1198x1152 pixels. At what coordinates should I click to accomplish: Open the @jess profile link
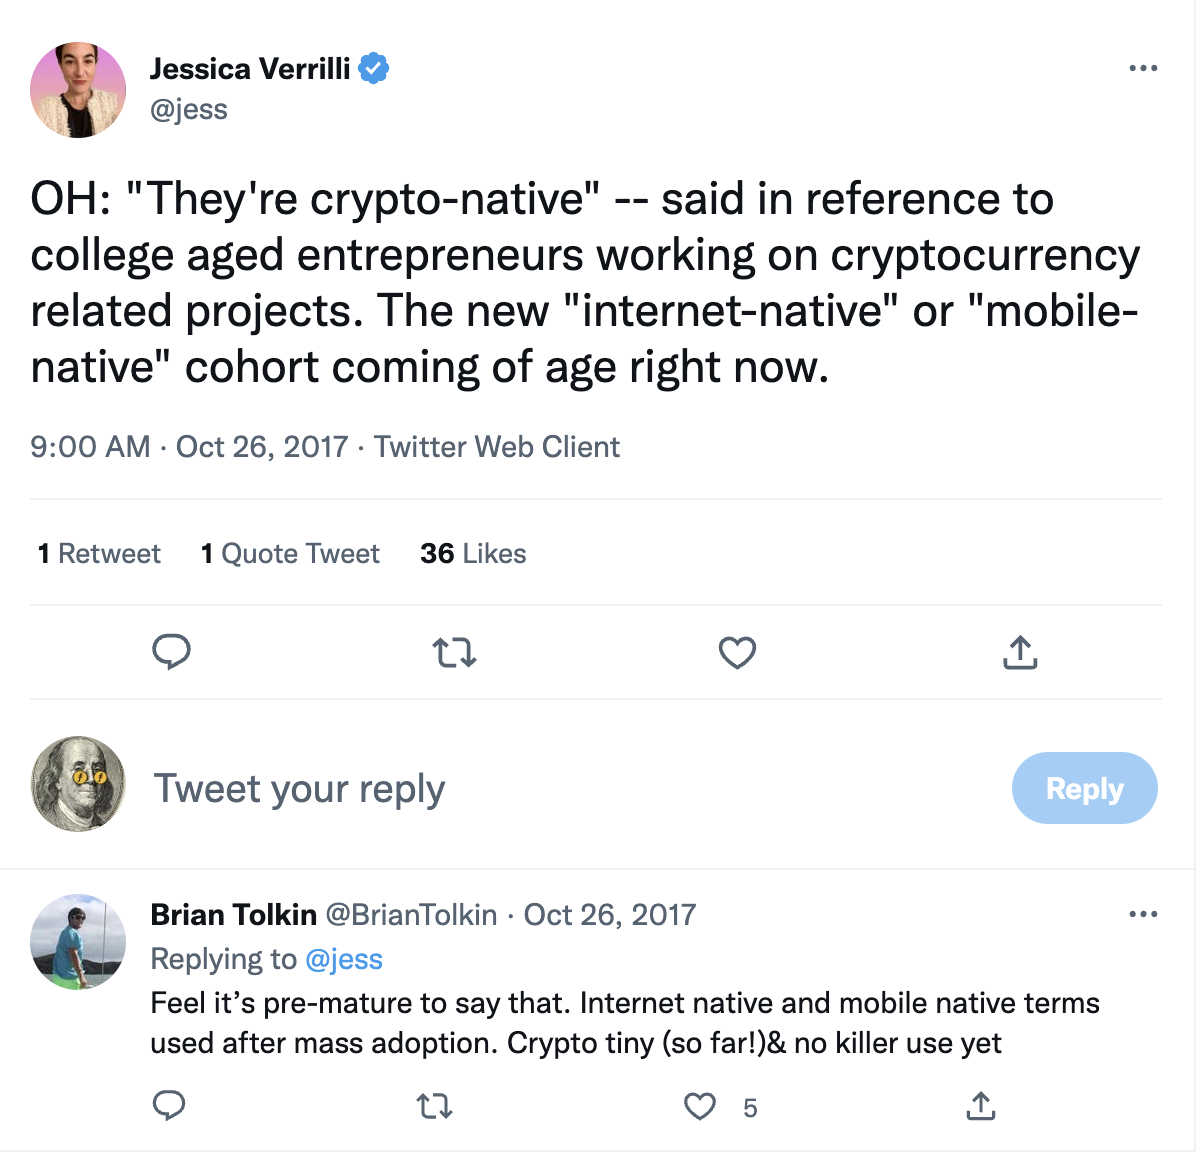[x=190, y=109]
